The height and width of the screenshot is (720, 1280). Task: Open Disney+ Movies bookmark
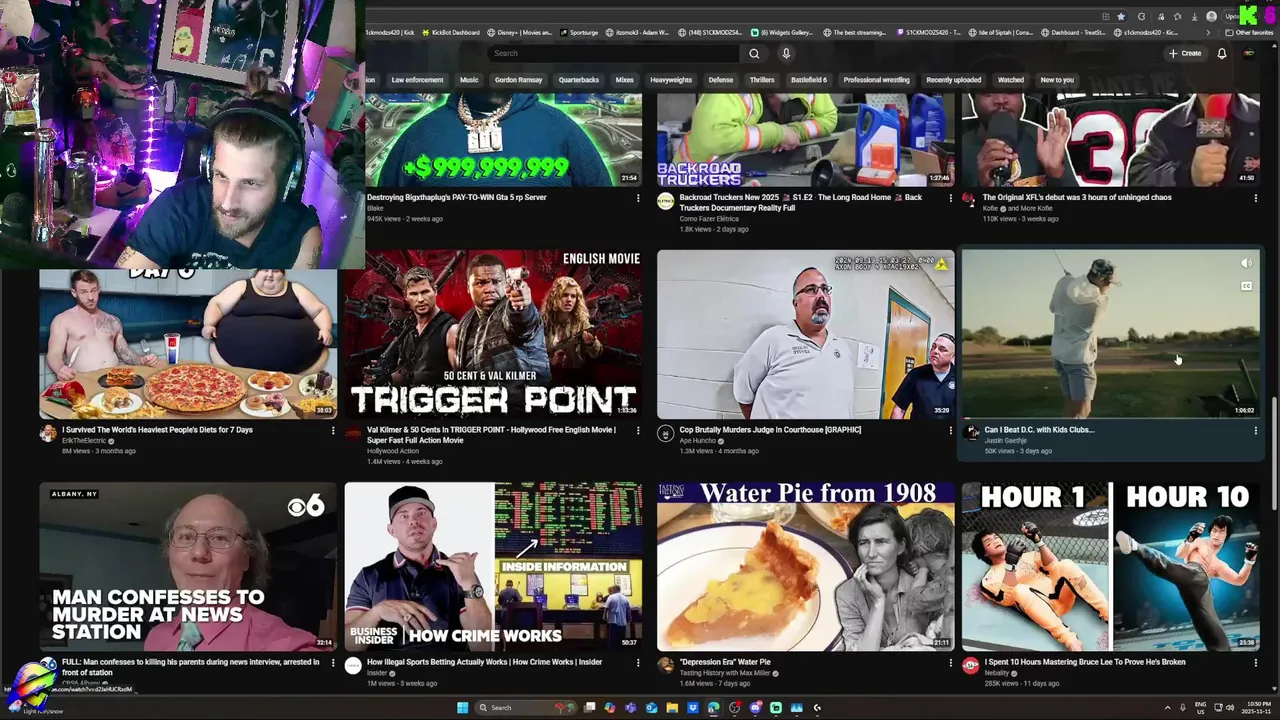[x=519, y=32]
